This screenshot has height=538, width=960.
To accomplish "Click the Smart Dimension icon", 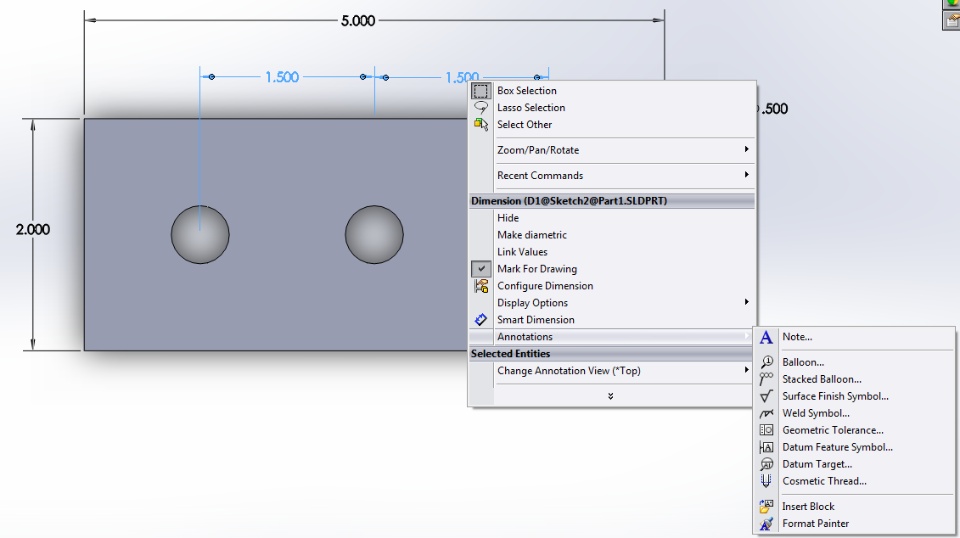I will 481,319.
